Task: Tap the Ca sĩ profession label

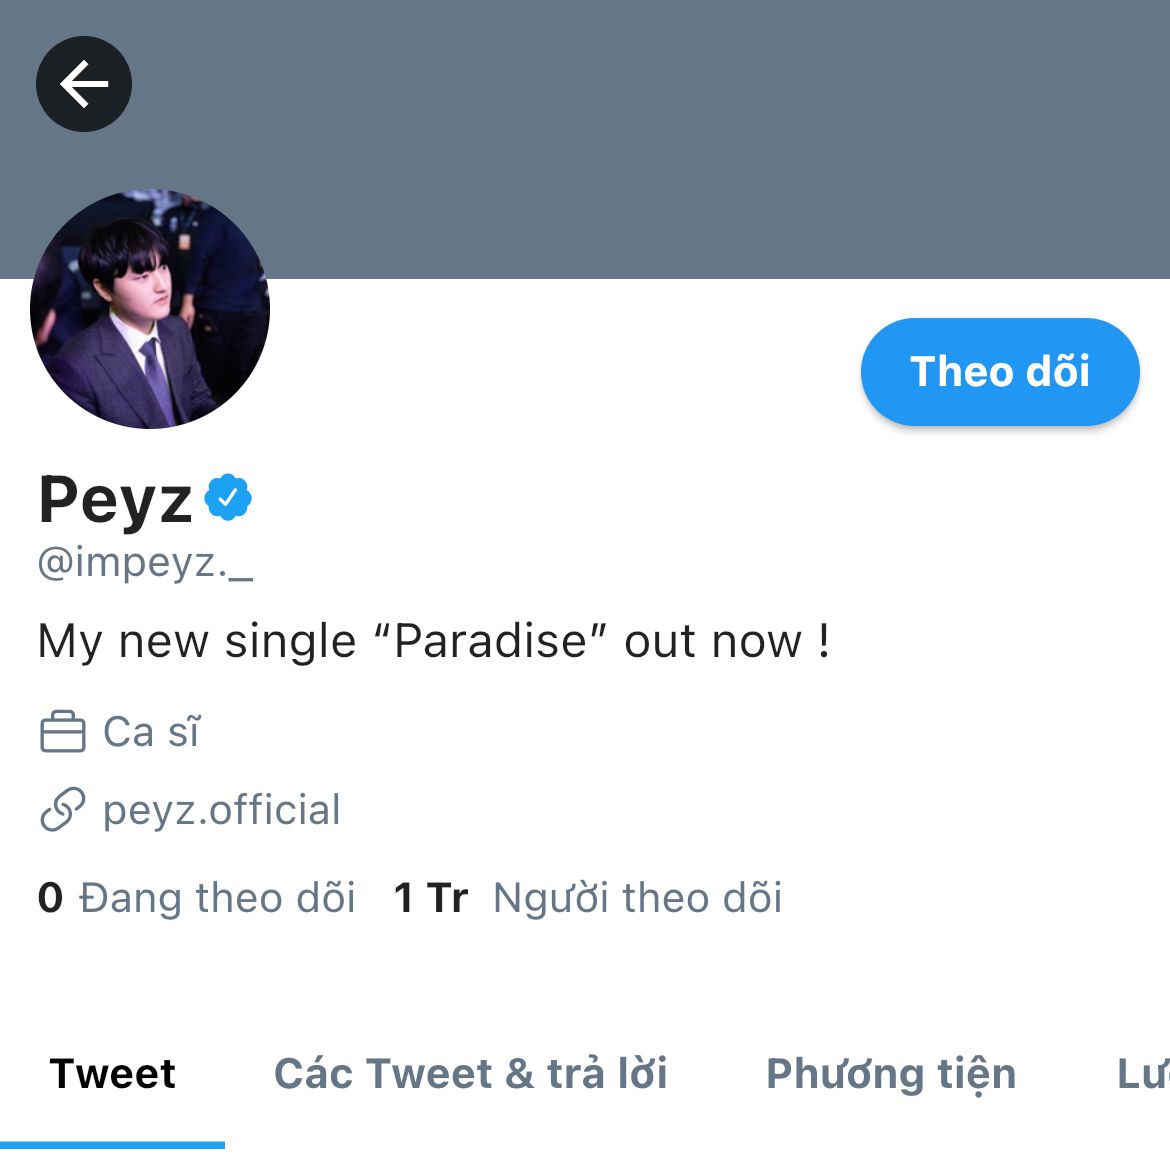Action: coord(151,731)
